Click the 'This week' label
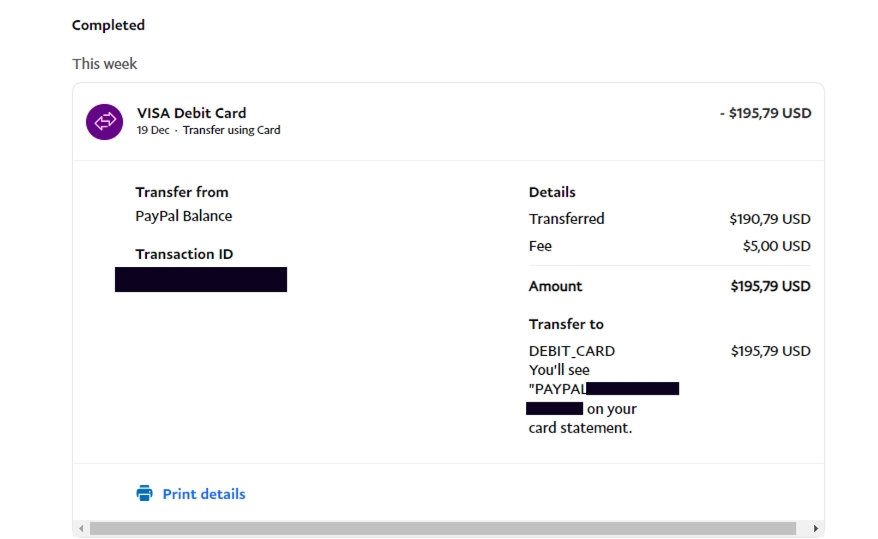The height and width of the screenshot is (539, 878). 104,64
